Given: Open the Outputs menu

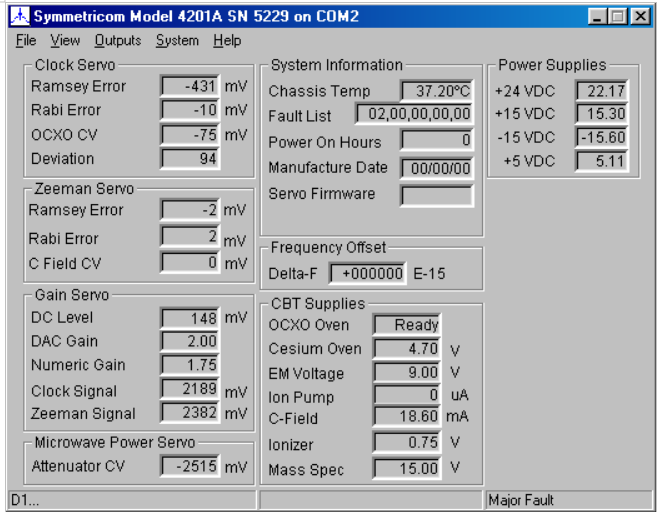Looking at the screenshot, I should click(118, 41).
